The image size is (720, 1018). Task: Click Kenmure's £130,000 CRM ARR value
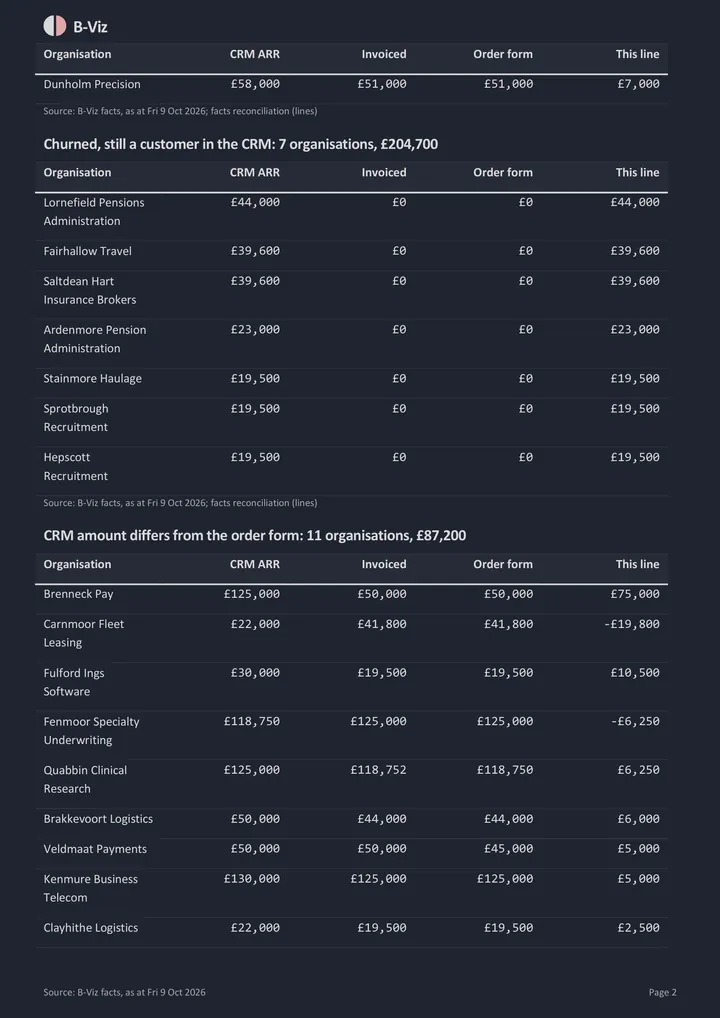click(x=252, y=879)
